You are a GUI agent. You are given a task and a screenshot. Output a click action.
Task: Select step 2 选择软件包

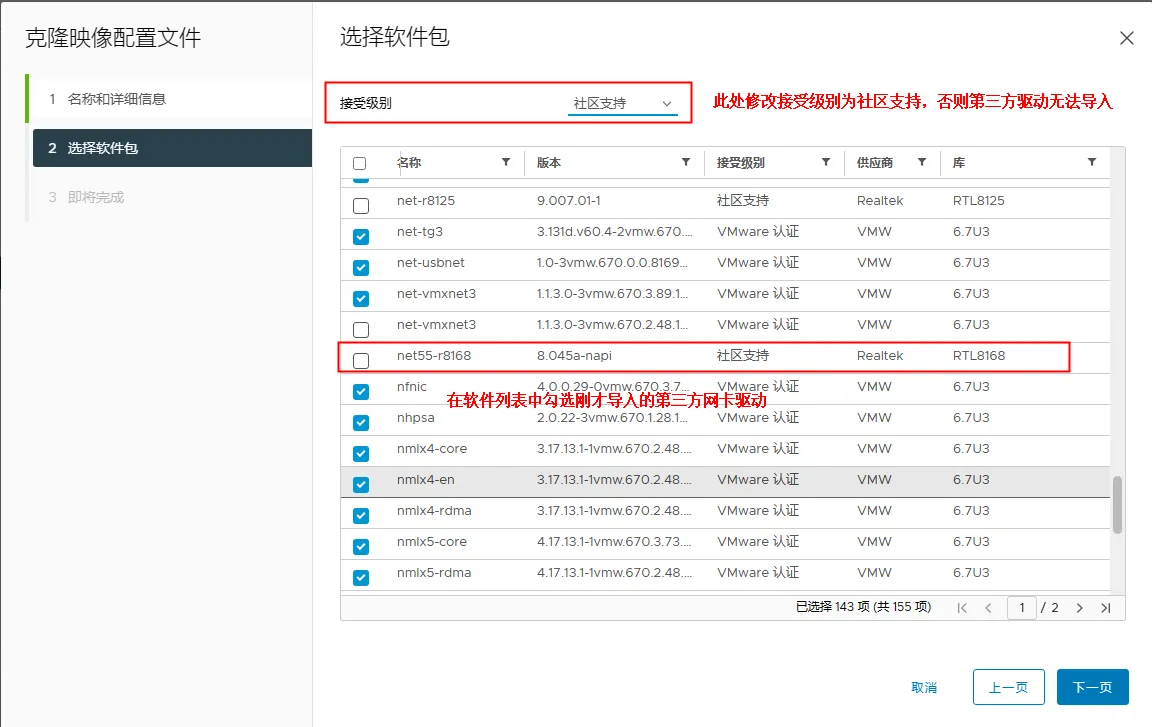pyautogui.click(x=102, y=148)
